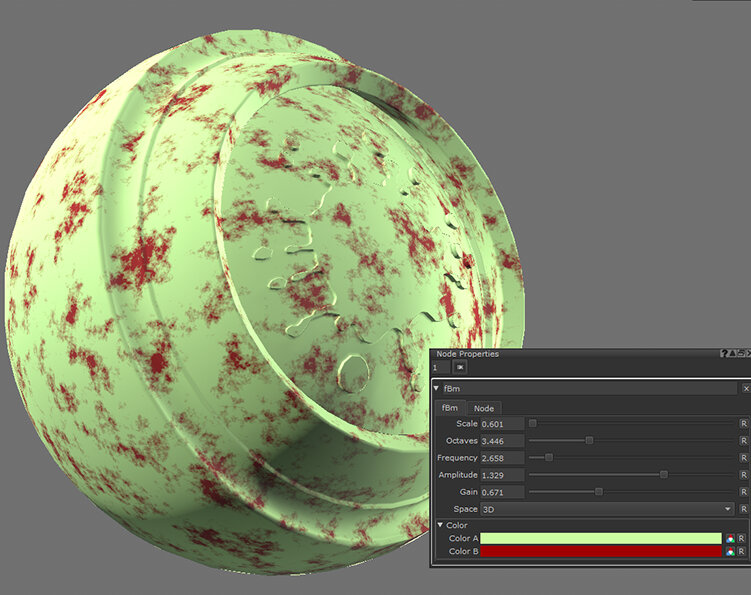Click the clear-all icon beside the panel count field
Screen dimensions: 751x595
pyautogui.click(x=460, y=368)
